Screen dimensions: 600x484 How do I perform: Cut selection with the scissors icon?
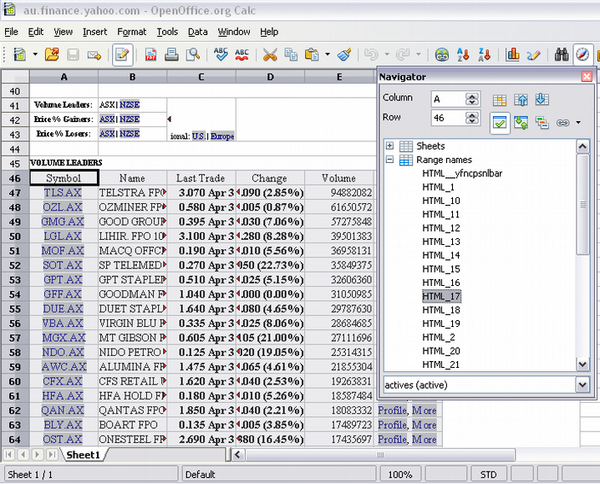[270, 55]
